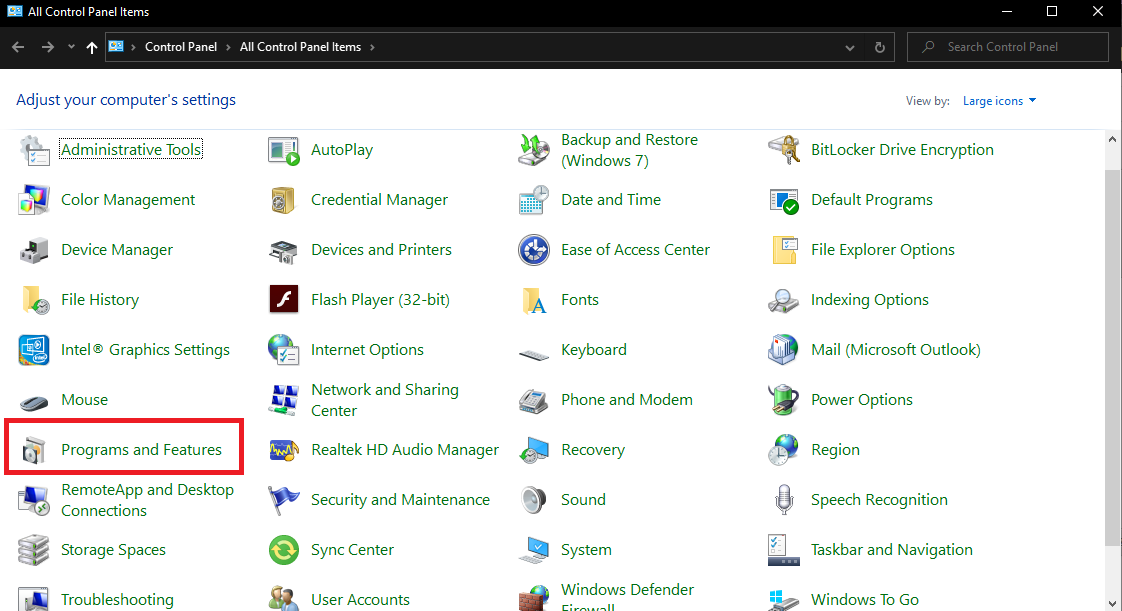Expand the recent locations arrow
1122x611 pixels.
71,47
